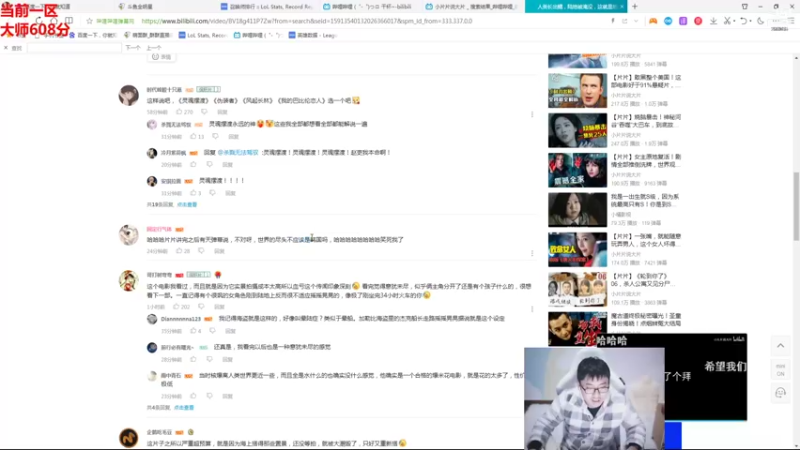Click the favorite star in the address bar

pyautogui.click(x=89, y=21)
